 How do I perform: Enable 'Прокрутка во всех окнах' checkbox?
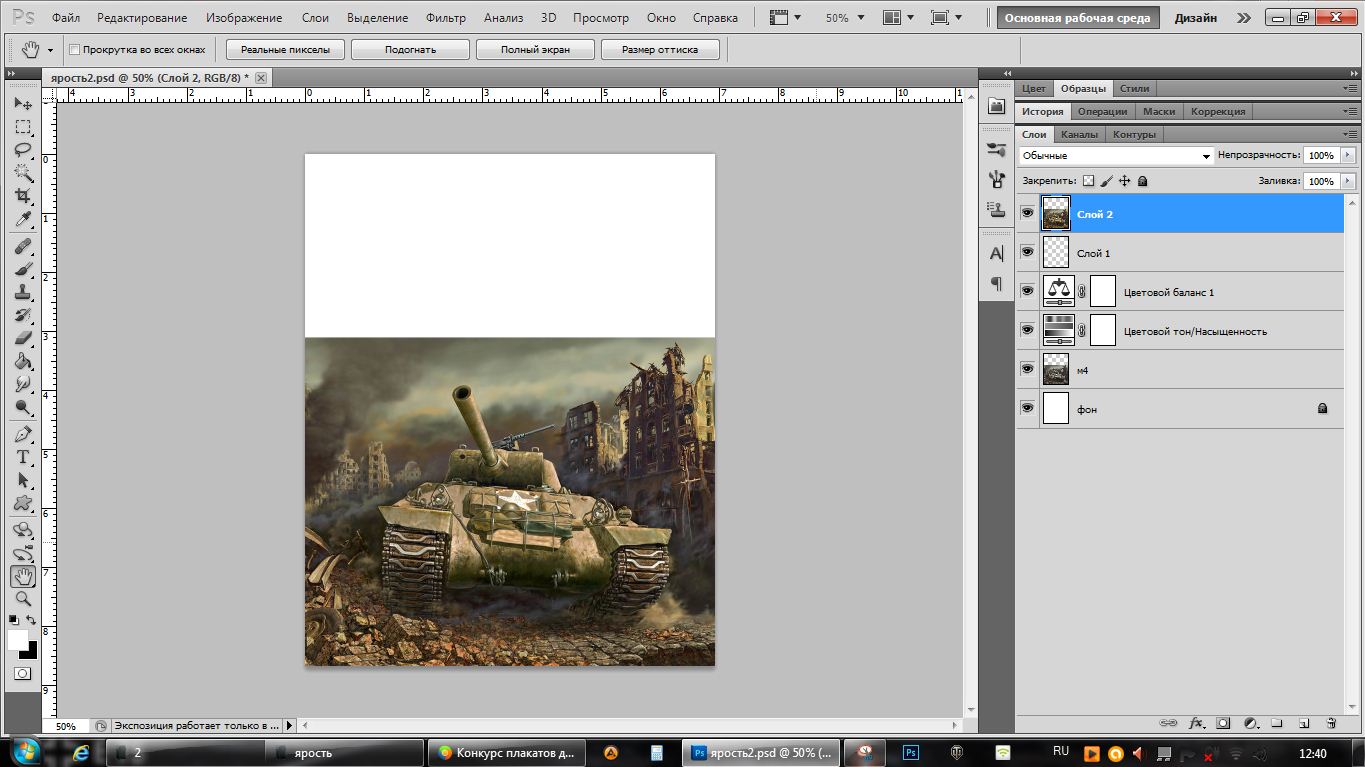75,49
